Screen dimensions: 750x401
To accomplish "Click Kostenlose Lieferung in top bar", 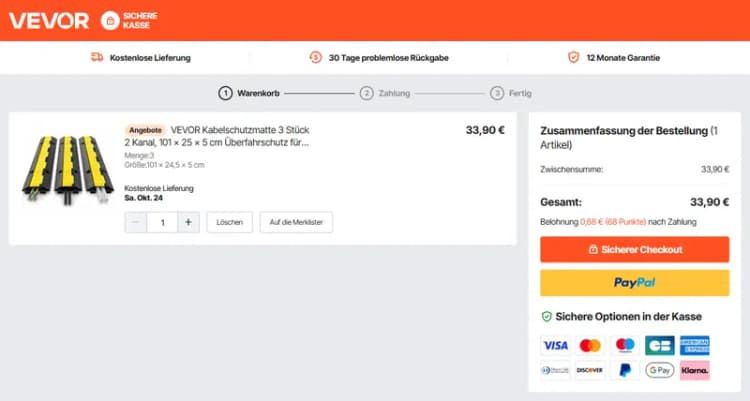I will pos(150,57).
